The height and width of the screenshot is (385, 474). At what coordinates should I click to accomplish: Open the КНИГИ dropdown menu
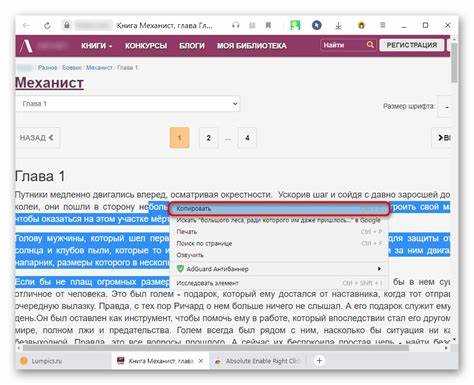coord(96,46)
